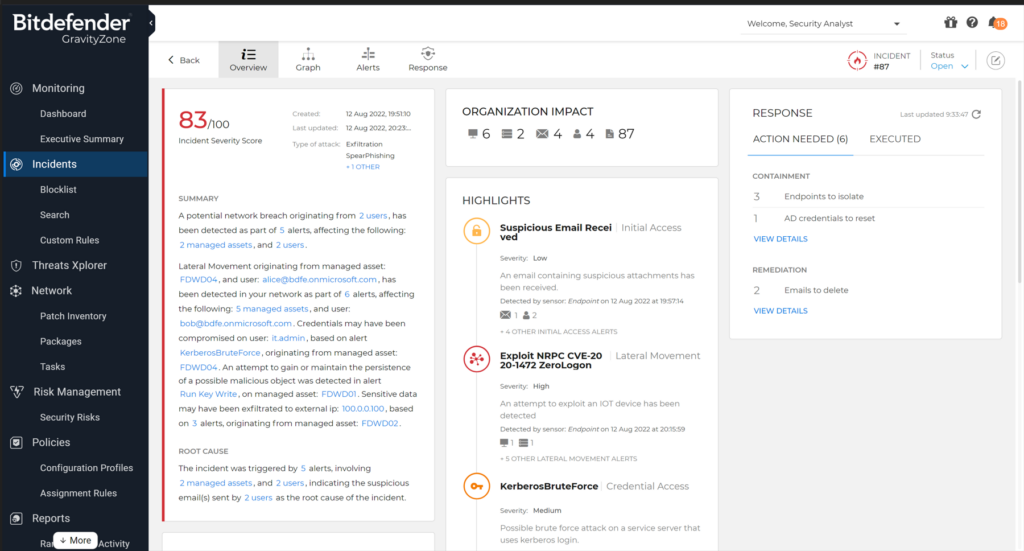Open the help question mark icon

[x=972, y=23]
